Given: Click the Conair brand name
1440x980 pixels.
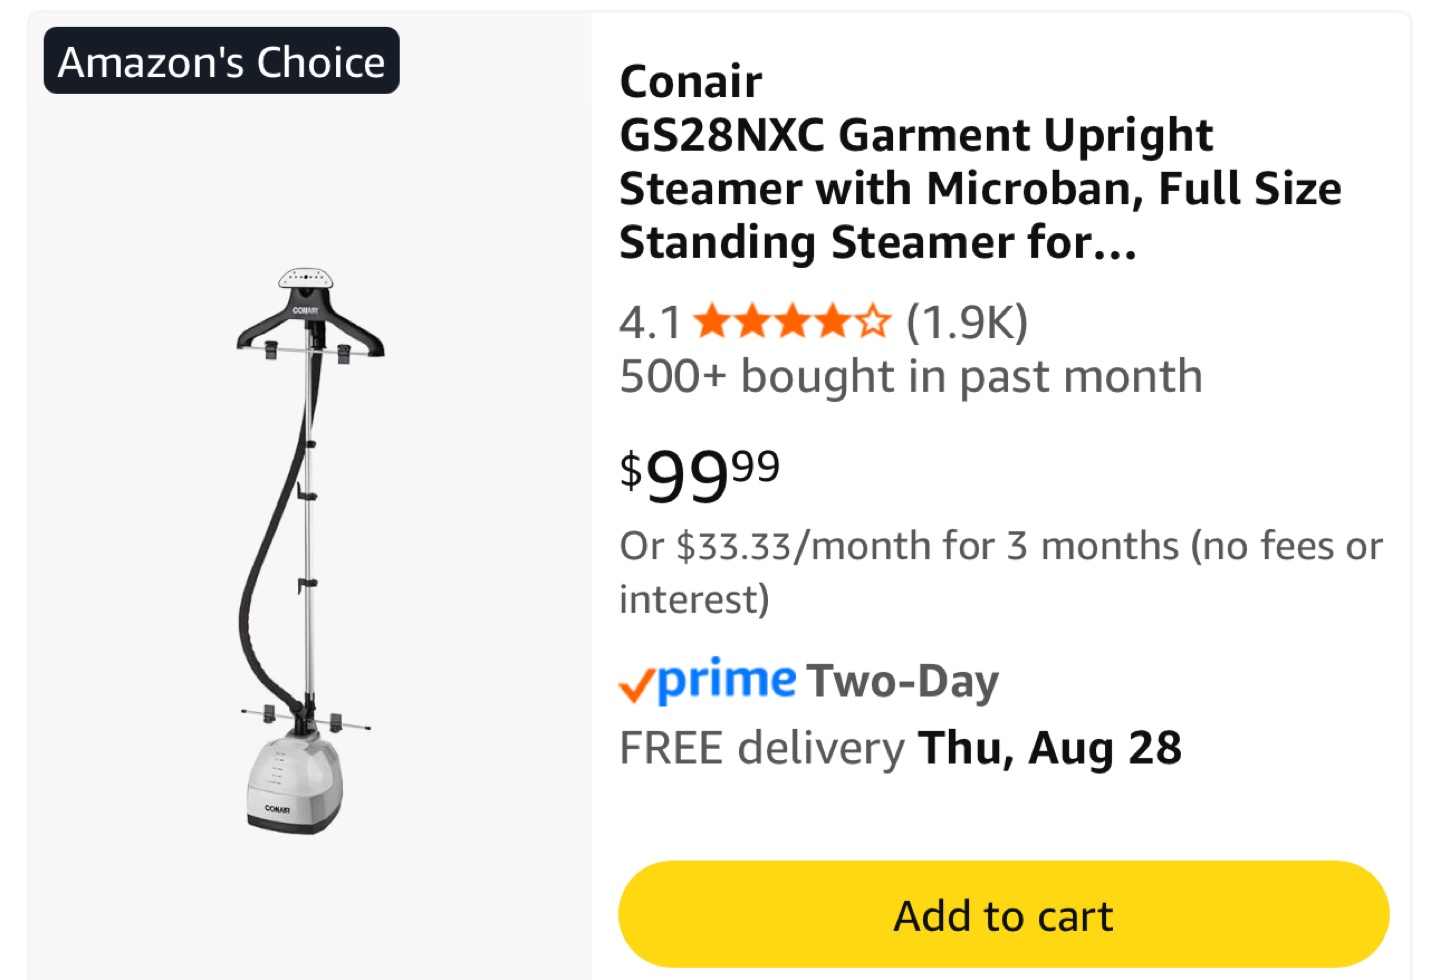Looking at the screenshot, I should coord(691,82).
